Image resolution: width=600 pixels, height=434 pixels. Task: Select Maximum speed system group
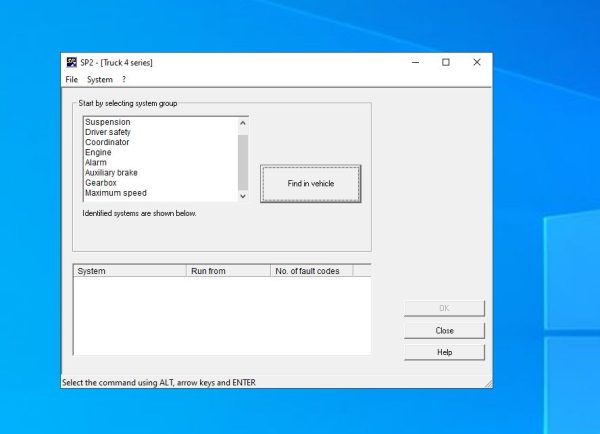click(x=160, y=193)
